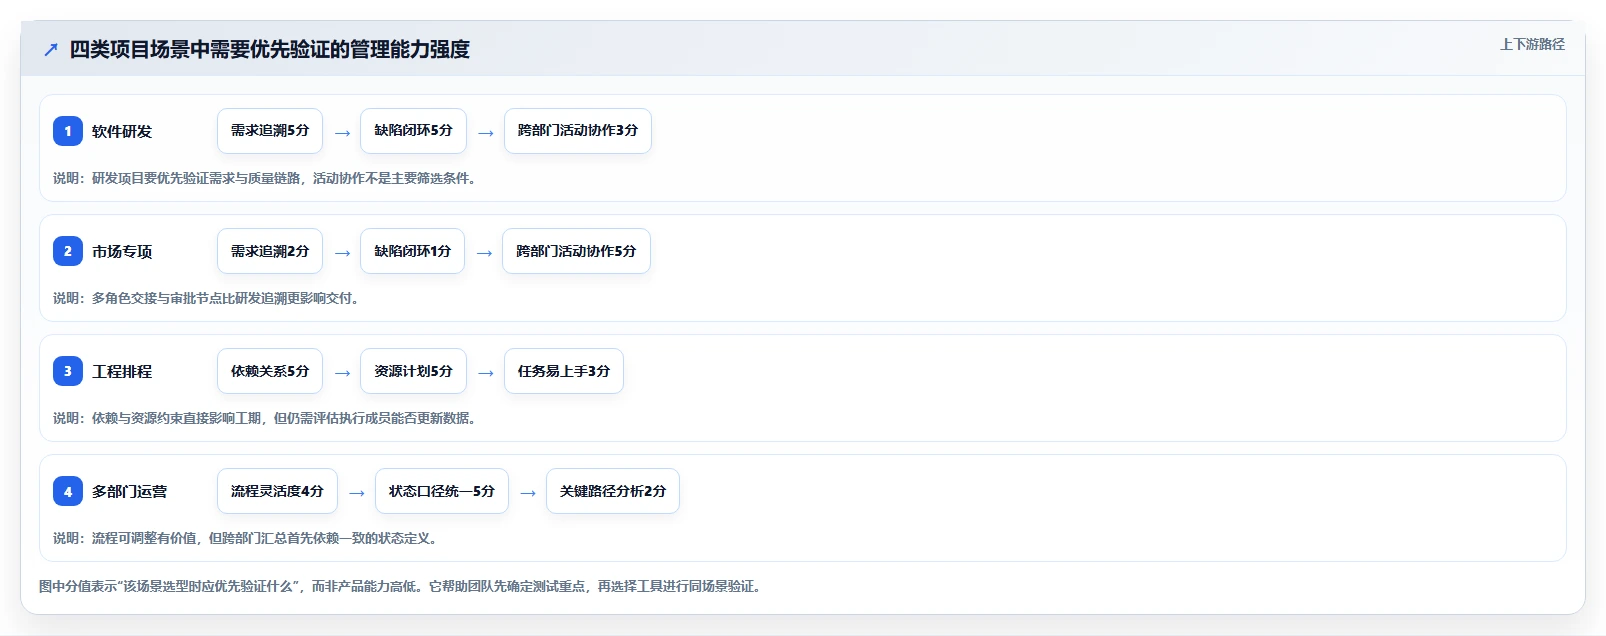1606x636 pixels.
Task: Click the 软件研发 row label
Action: pyautogui.click(x=122, y=132)
